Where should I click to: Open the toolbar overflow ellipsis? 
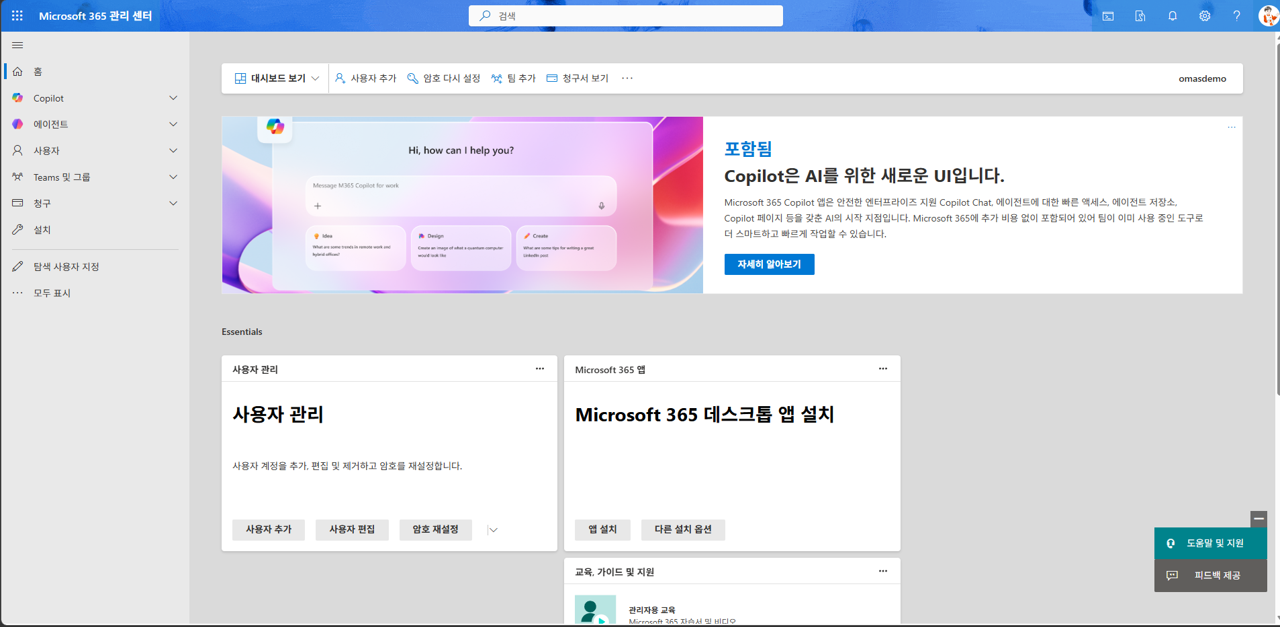(627, 78)
